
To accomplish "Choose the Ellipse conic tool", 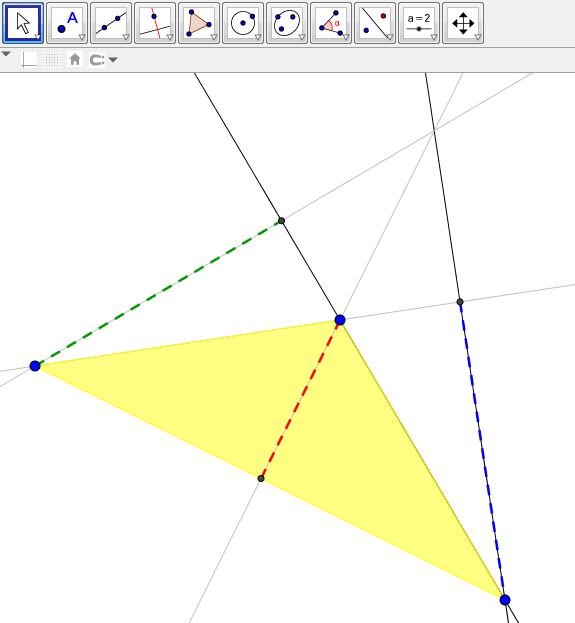I will (x=287, y=23).
